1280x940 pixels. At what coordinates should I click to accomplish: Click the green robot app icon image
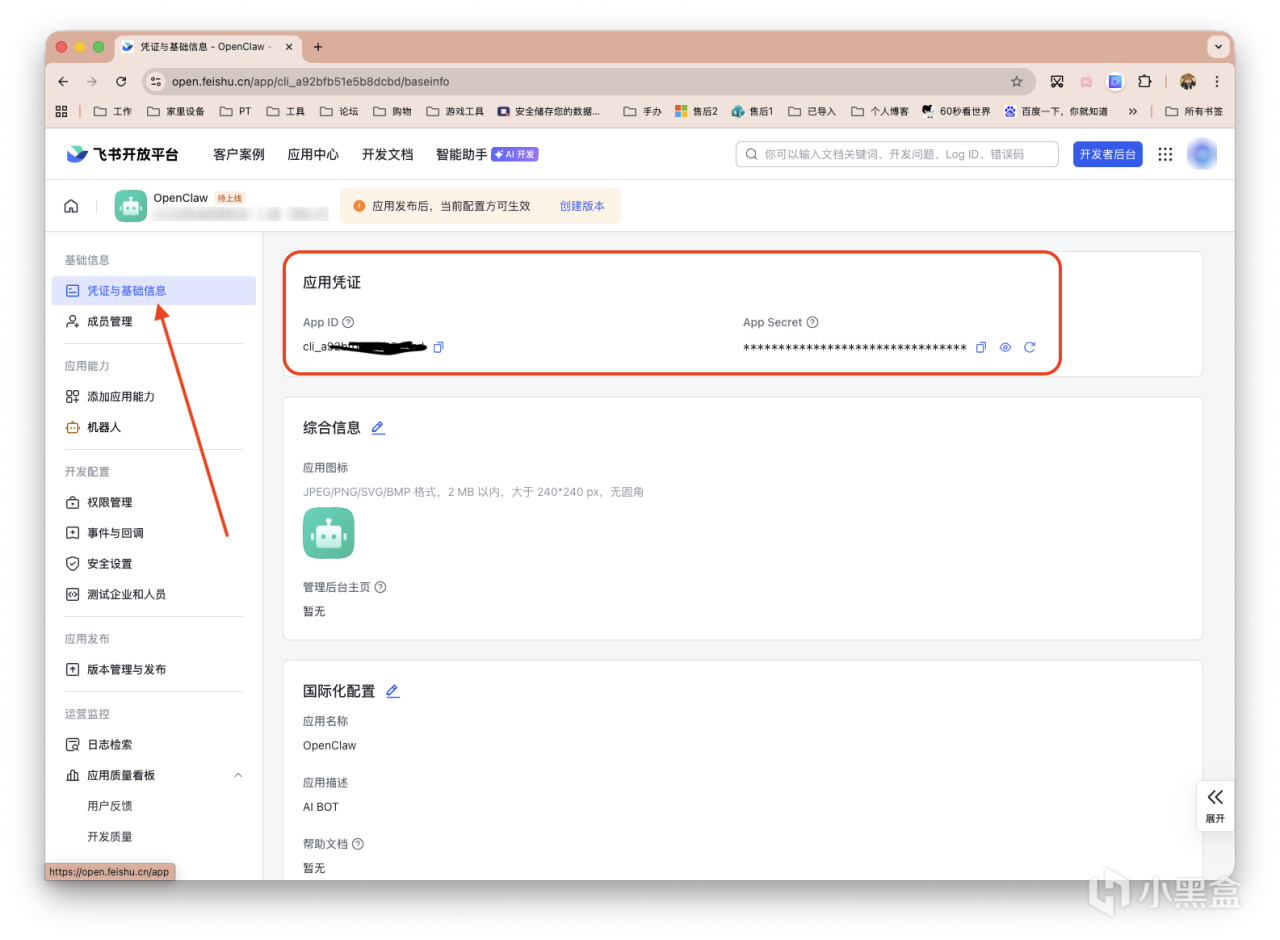[x=329, y=533]
